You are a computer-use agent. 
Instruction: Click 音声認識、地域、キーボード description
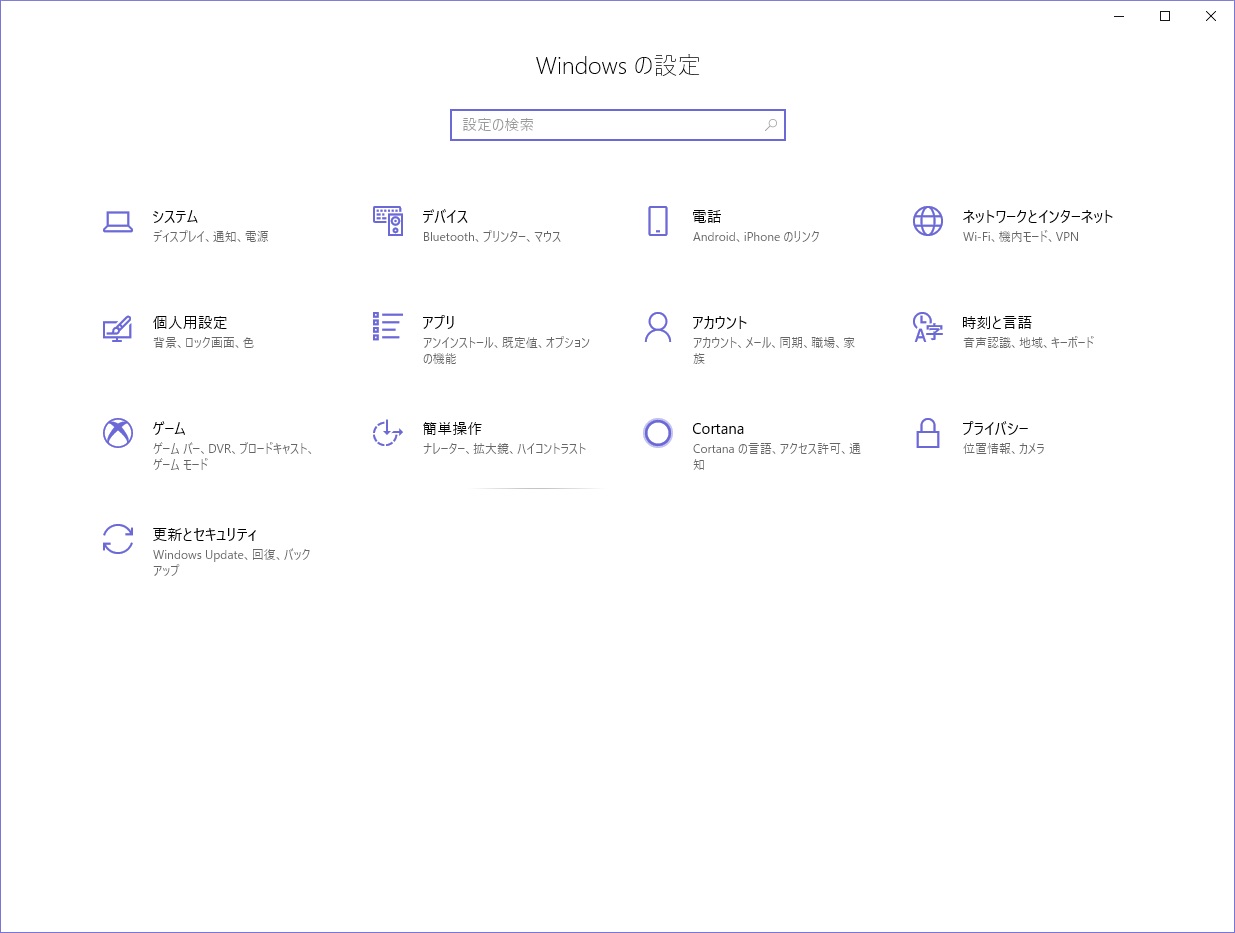pyautogui.click(x=1029, y=343)
